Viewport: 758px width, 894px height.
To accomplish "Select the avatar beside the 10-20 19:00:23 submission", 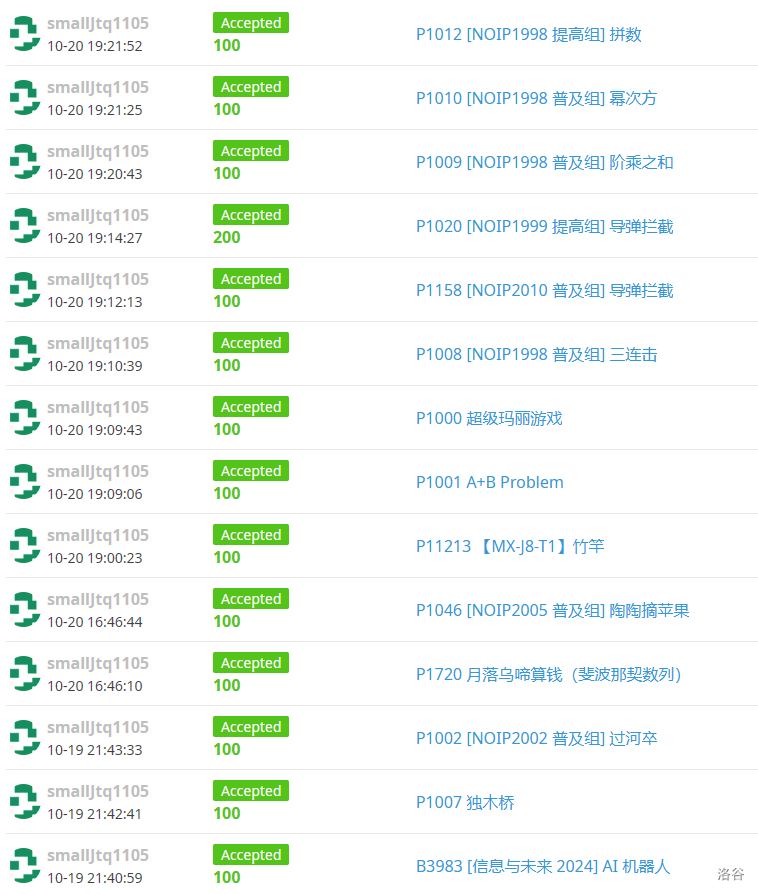I will point(24,546).
